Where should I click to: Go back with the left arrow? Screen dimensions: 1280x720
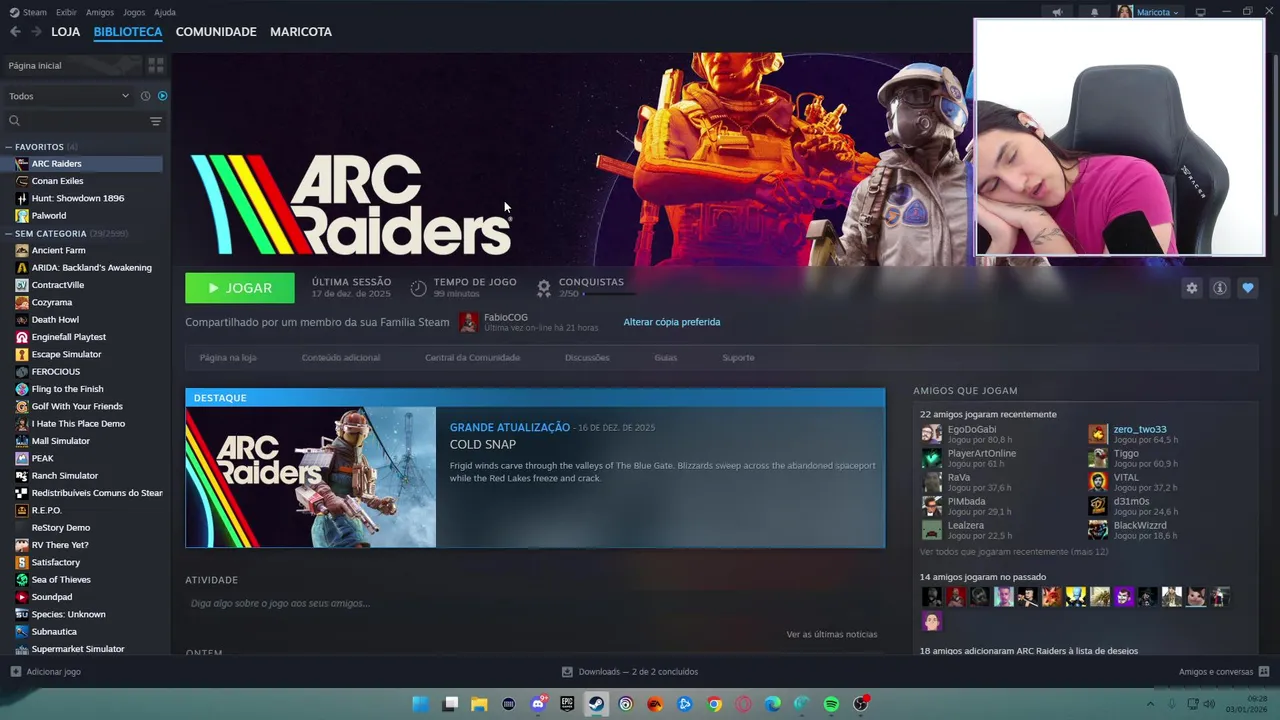point(15,32)
